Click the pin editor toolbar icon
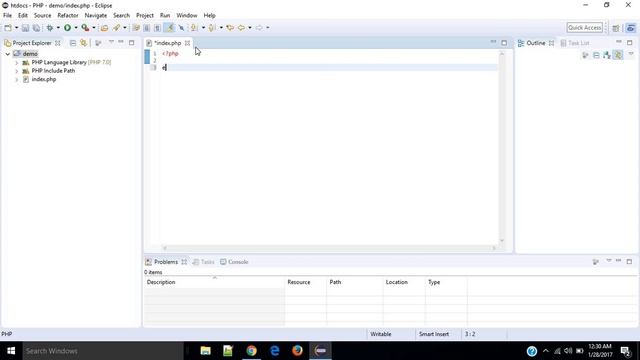The height and width of the screenshot is (360, 640). click(181, 28)
